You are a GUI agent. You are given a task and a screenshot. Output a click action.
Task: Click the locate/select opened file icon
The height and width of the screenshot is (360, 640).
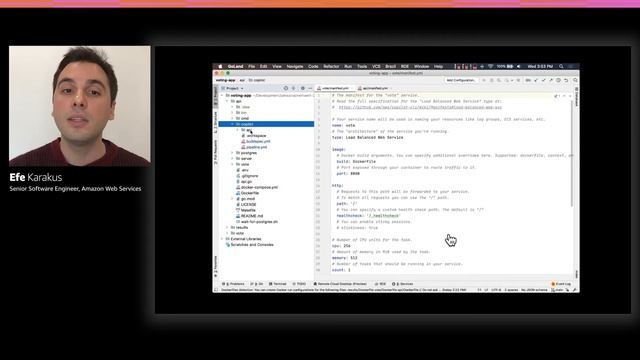coord(286,88)
